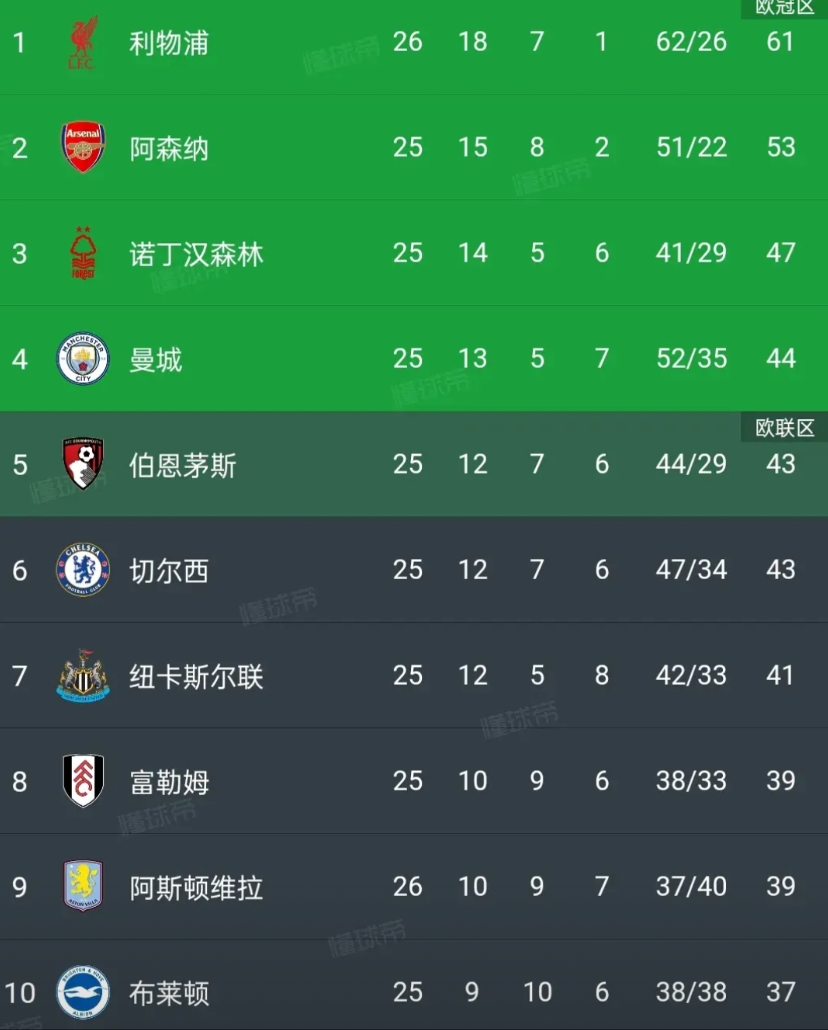The image size is (828, 1030).
Task: Tap the Aston Villa lion crest
Action: click(83, 886)
